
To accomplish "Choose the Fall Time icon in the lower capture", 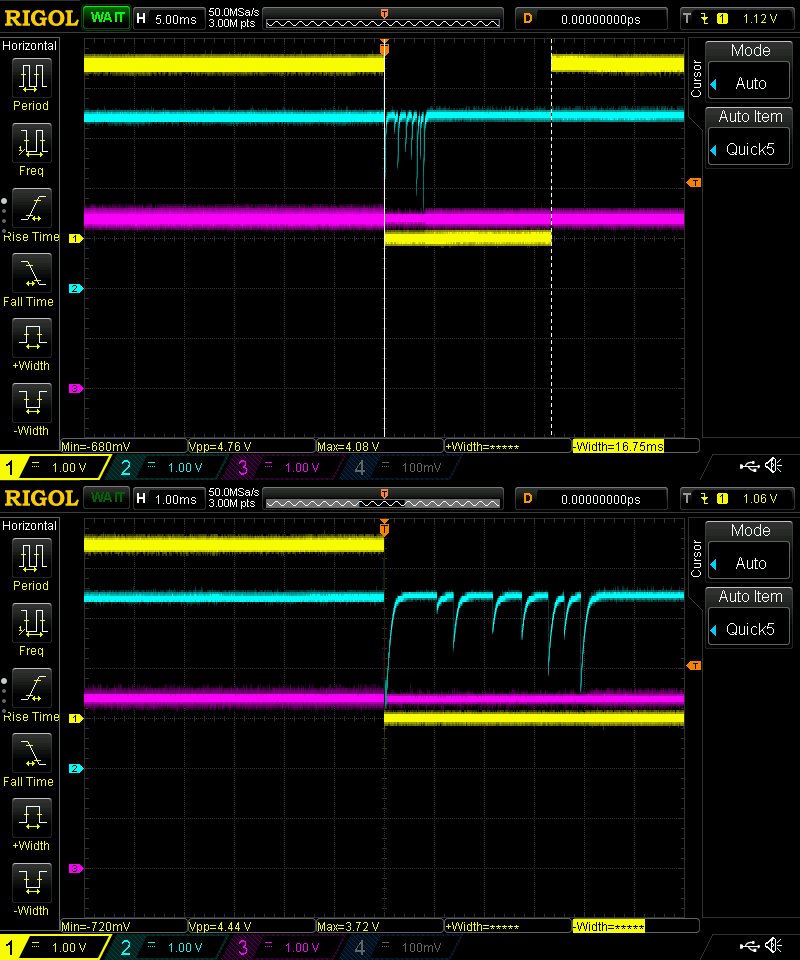I will click(x=32, y=752).
